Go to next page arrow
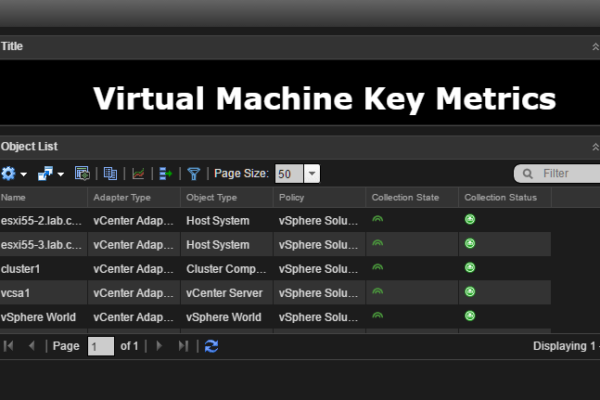This screenshot has width=600, height=400. (159, 346)
